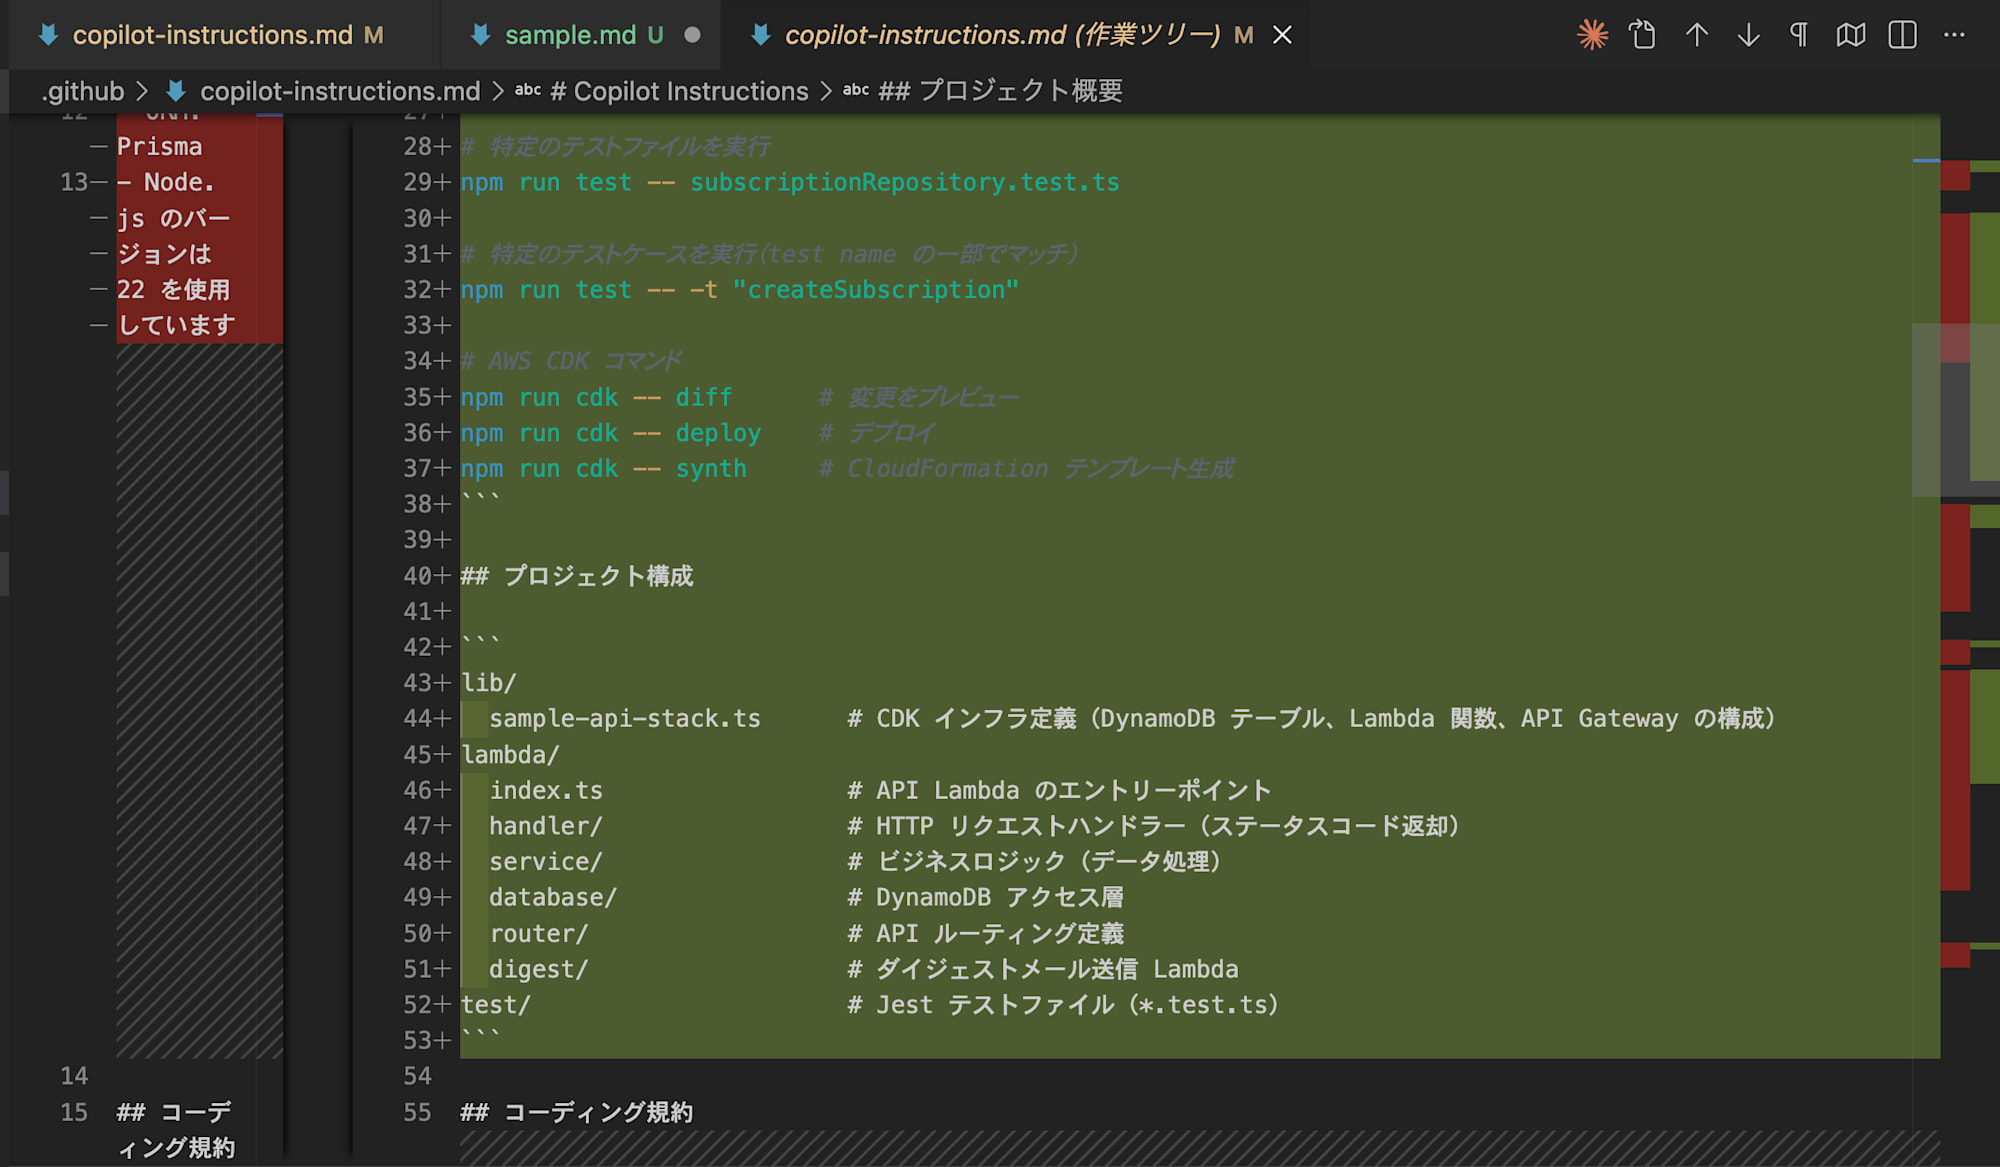Click the markdown icon on the first tab
Viewport: 2000px width, 1167px height.
pyautogui.click(x=48, y=35)
